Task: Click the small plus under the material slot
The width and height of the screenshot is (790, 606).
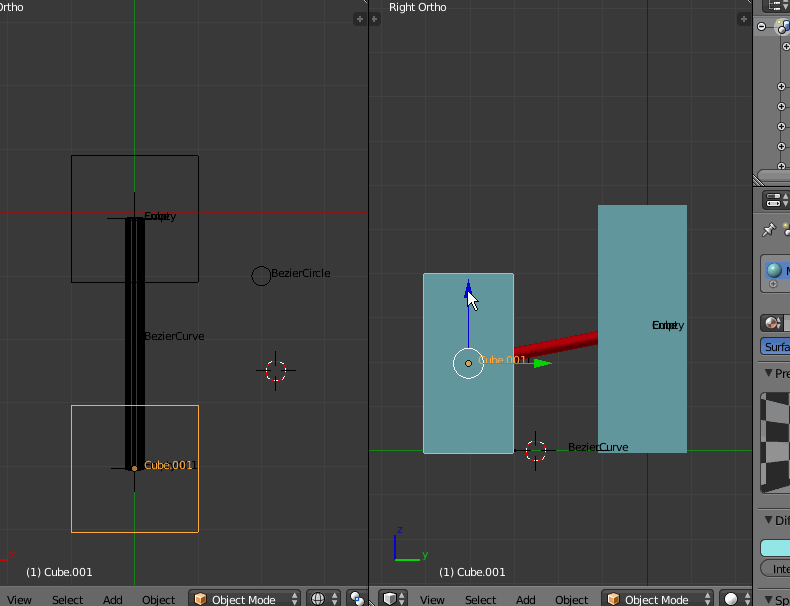Action: 773,284
